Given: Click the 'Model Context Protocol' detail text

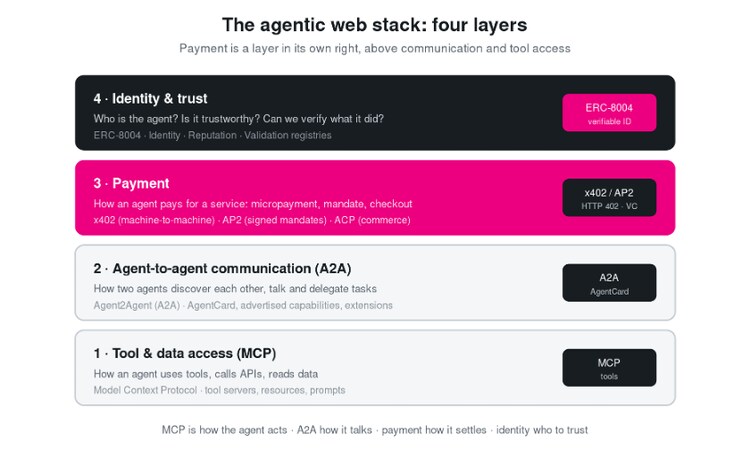Looking at the screenshot, I should (145, 390).
